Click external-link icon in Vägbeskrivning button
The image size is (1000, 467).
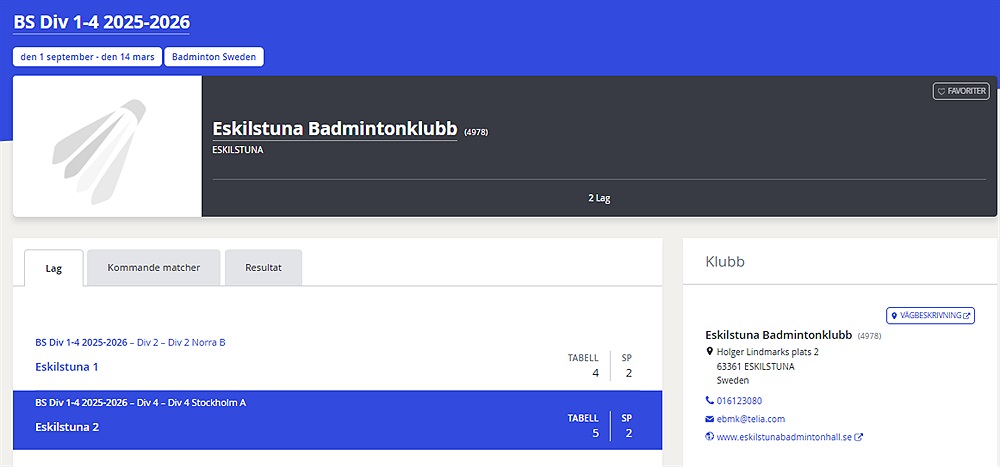[967, 316]
